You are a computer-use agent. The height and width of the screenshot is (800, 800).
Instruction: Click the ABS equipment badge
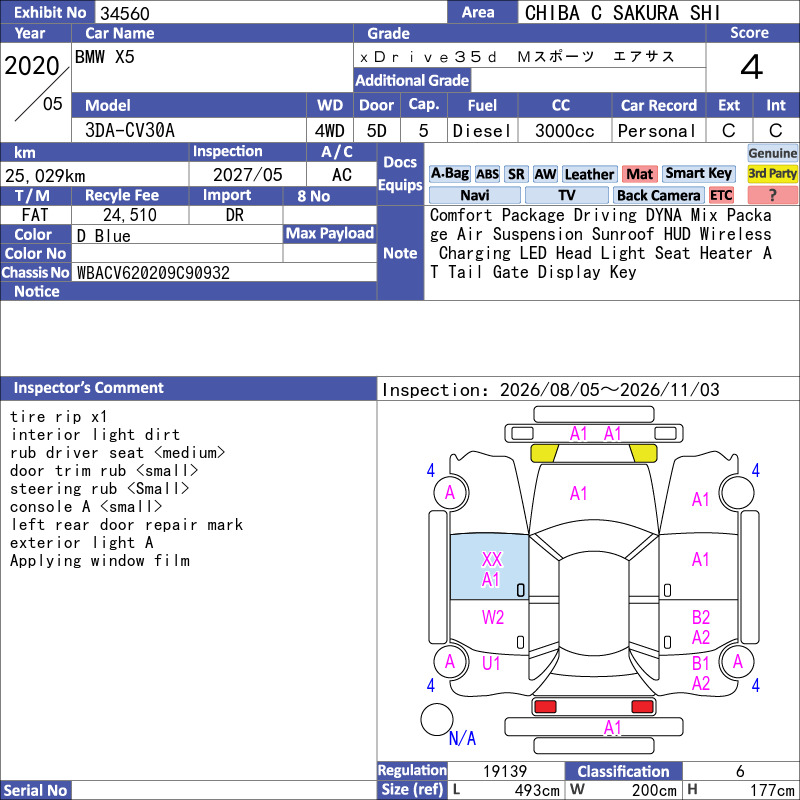point(487,174)
